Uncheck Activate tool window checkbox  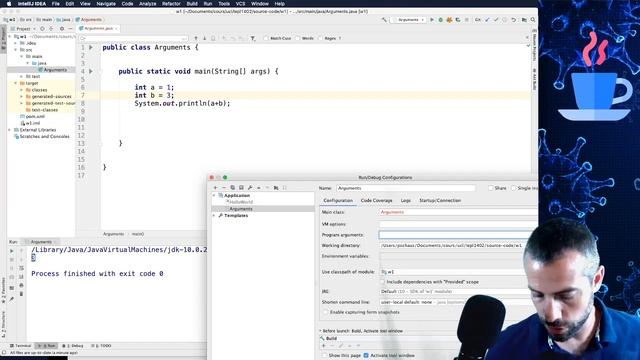(x=366, y=356)
